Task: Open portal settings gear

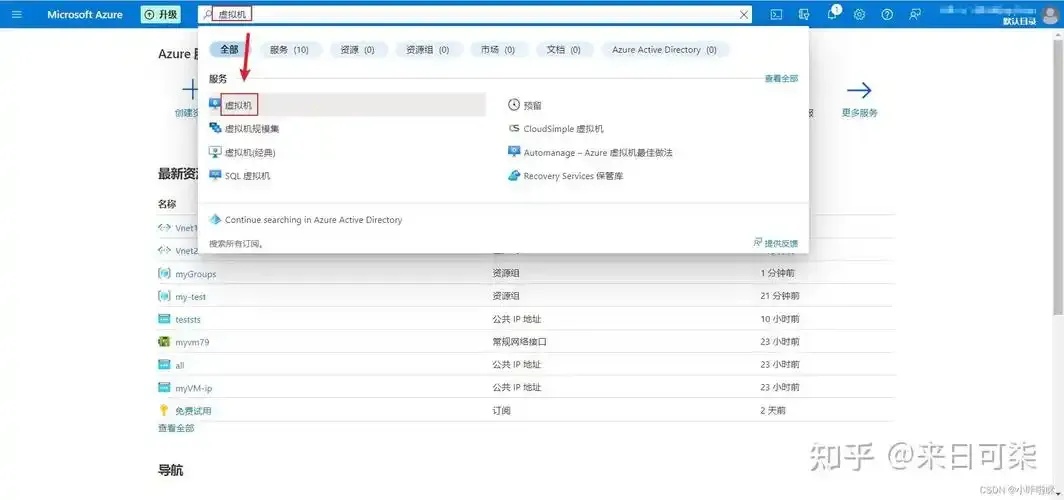Action: (860, 14)
